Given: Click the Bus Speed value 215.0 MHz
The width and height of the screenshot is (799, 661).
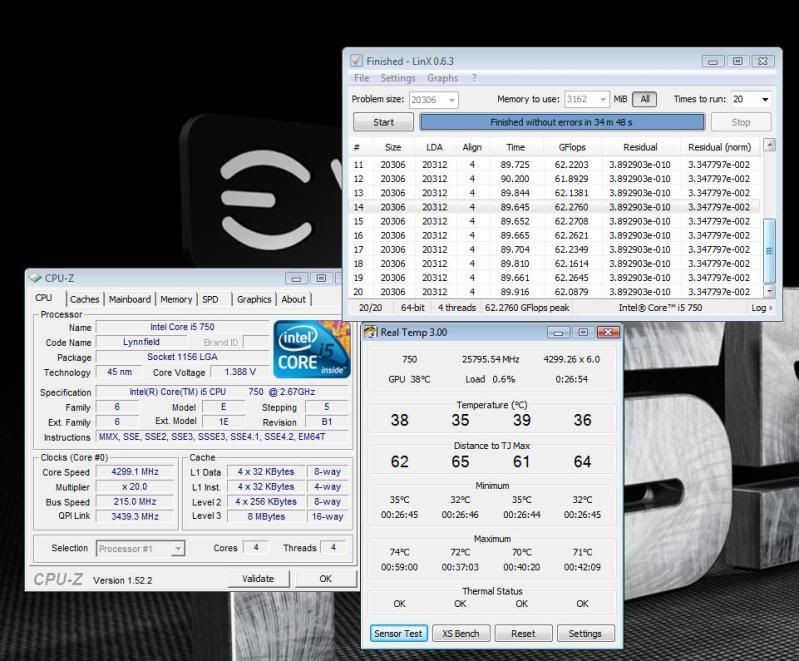Looking at the screenshot, I should point(135,502).
